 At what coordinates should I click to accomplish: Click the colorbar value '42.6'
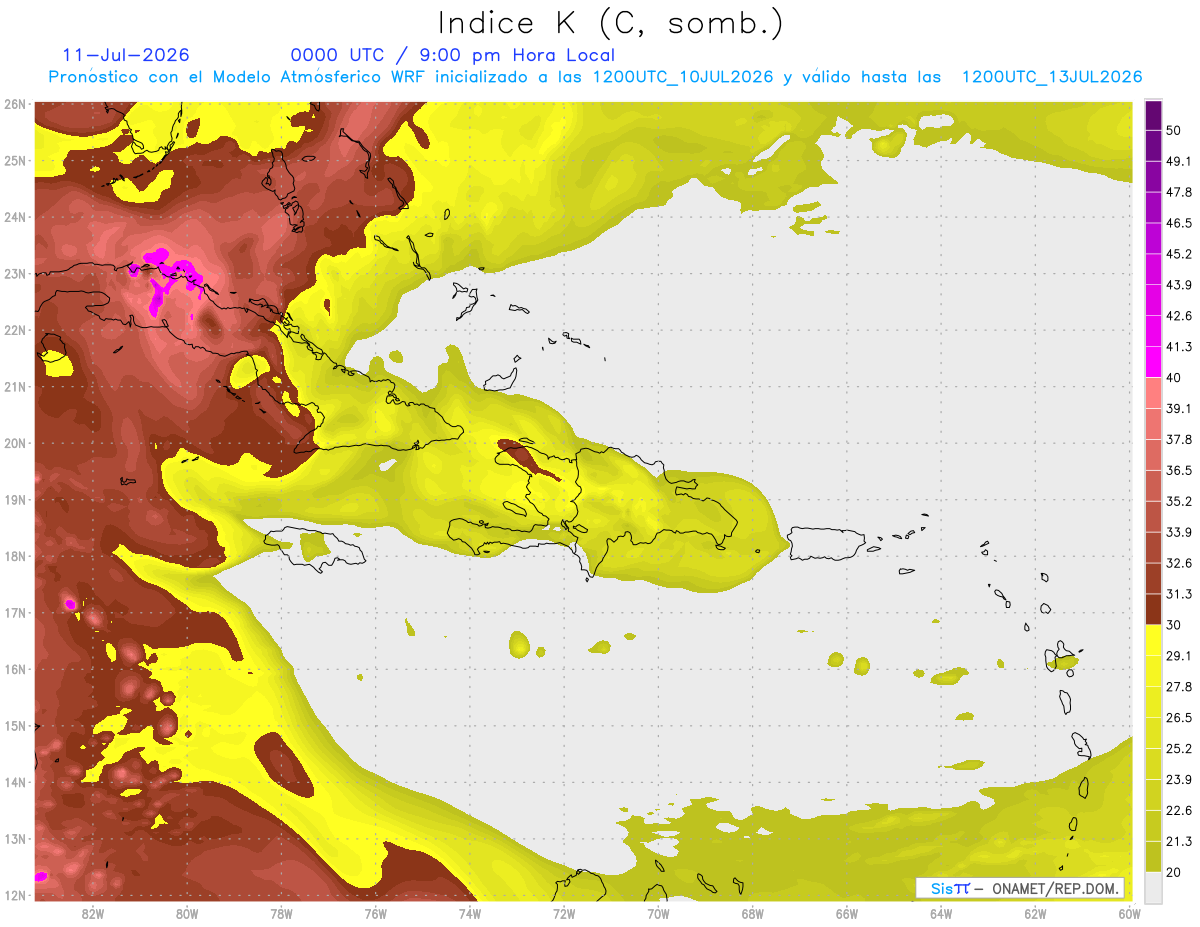coord(1179,316)
